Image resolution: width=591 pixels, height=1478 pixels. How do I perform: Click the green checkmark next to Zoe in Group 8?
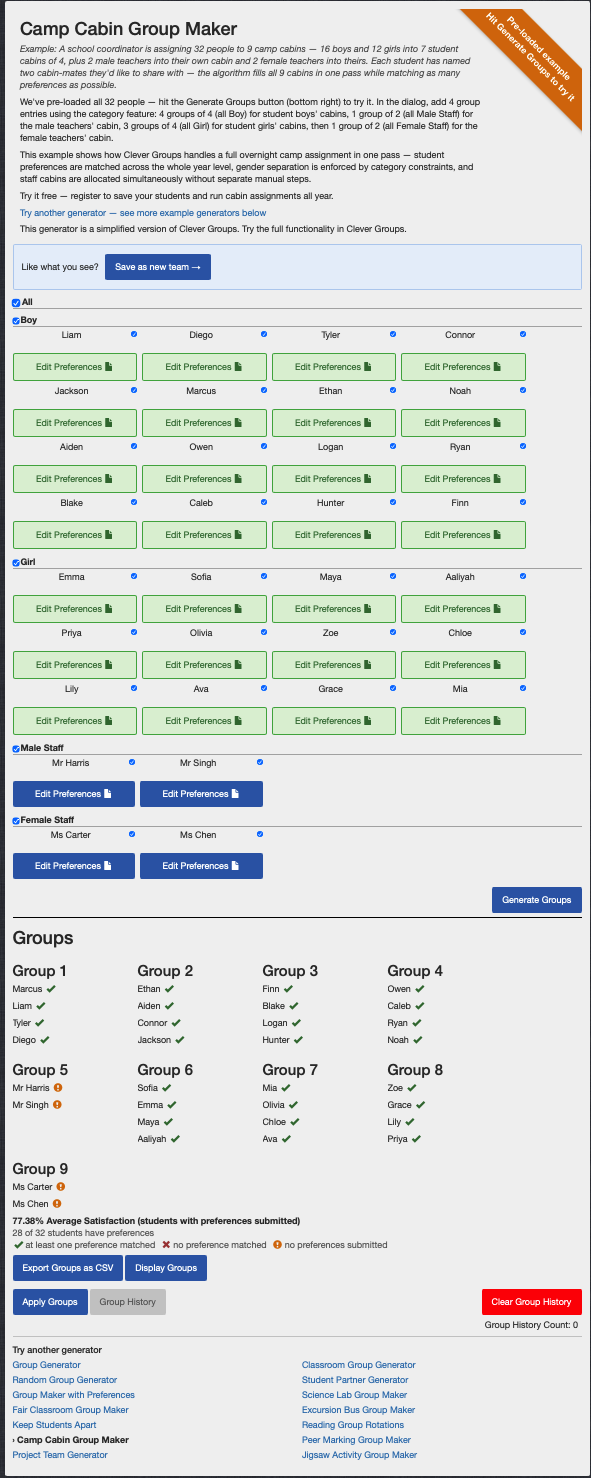[x=412, y=1088]
